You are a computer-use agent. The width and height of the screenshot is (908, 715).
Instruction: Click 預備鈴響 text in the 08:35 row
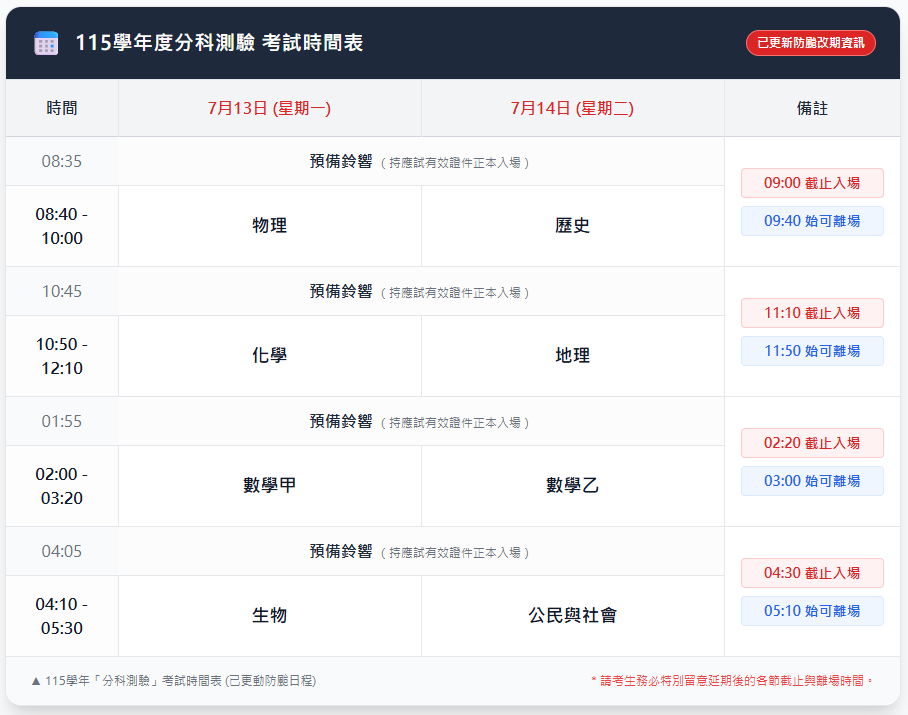coord(341,162)
